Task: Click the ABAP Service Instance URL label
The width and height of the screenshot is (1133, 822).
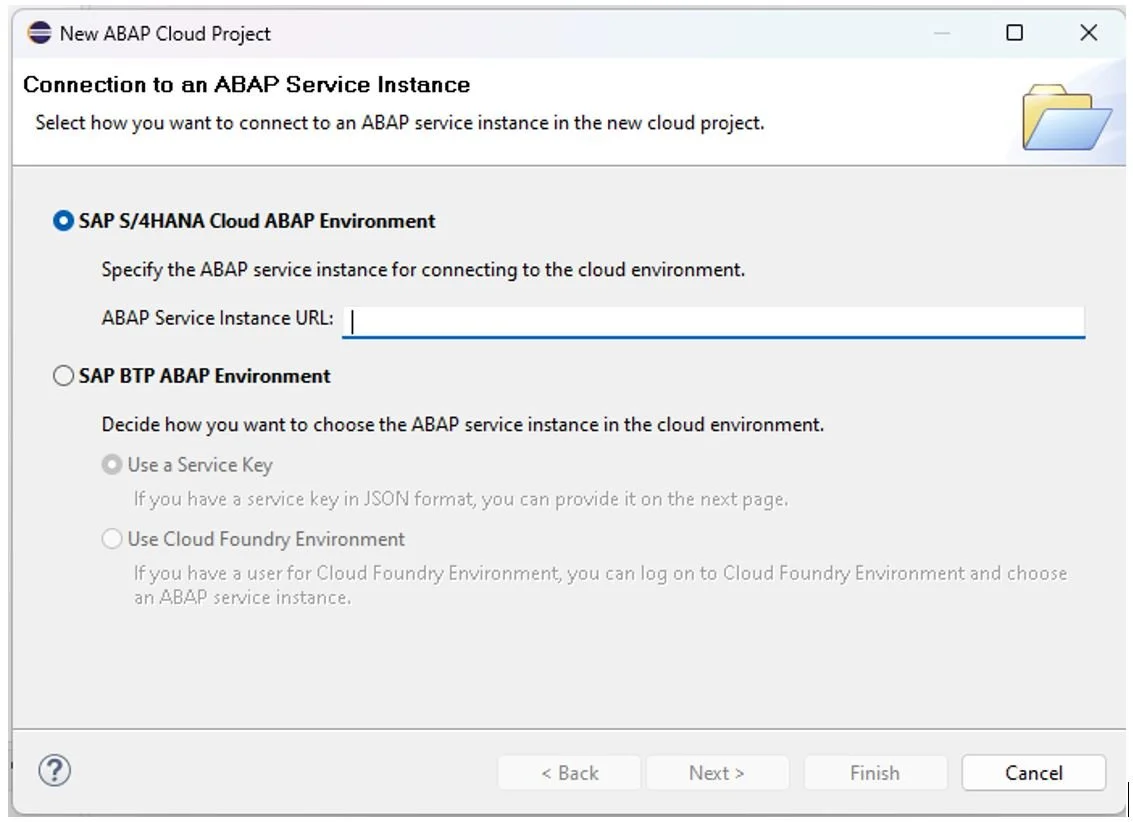Action: (x=218, y=318)
